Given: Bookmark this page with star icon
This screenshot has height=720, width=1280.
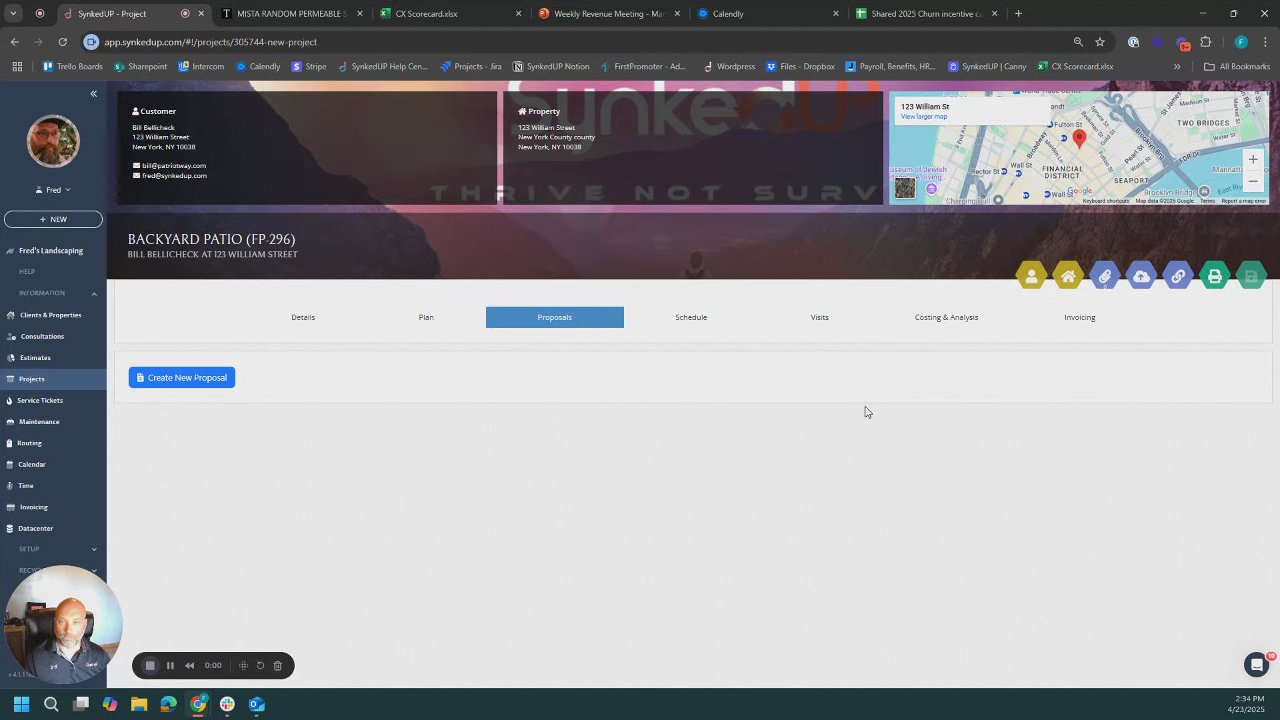Looking at the screenshot, I should [x=1100, y=42].
